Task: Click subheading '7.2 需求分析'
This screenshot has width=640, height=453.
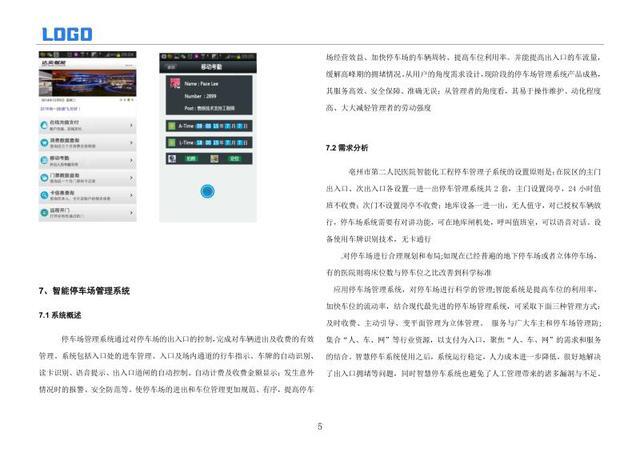Action: 347,148
